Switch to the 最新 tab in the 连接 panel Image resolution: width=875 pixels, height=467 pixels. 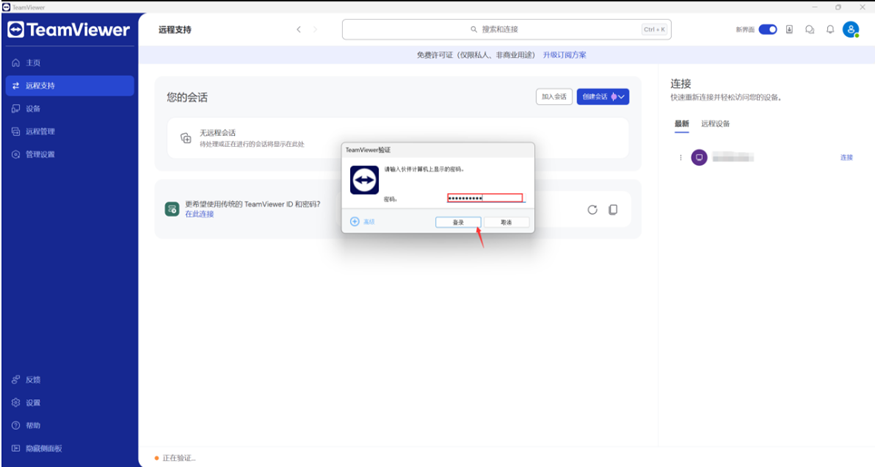[x=682, y=124]
